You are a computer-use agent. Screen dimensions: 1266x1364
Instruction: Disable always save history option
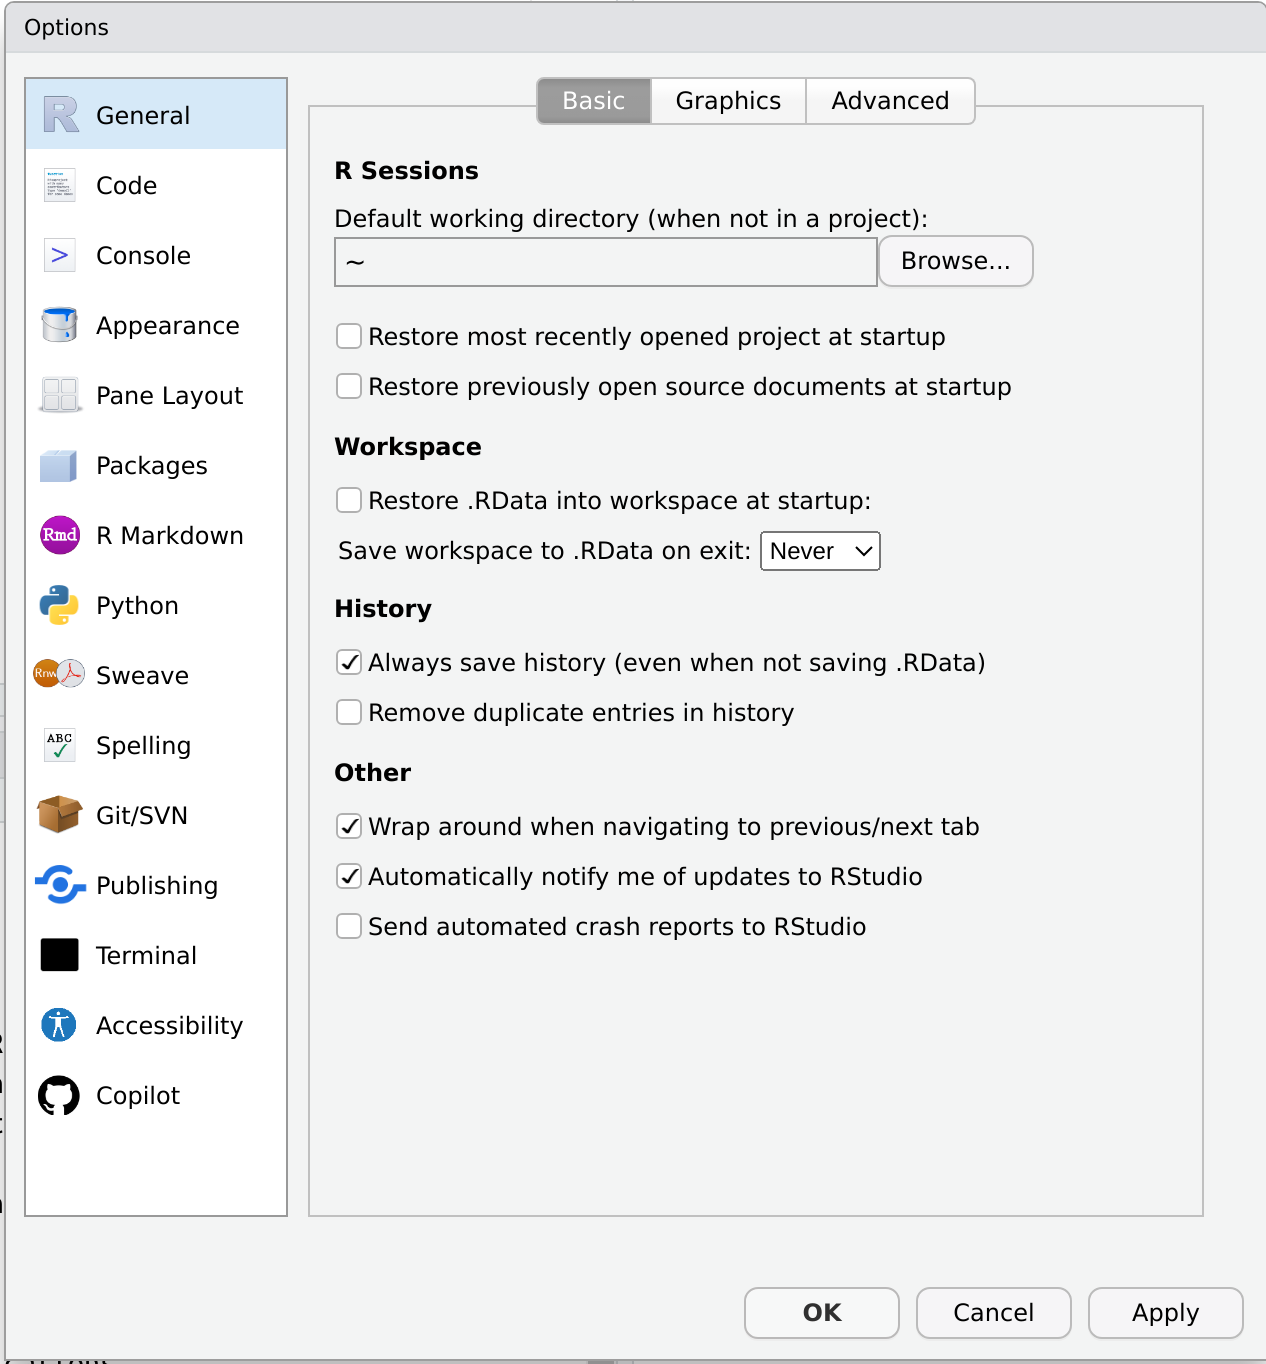pos(348,662)
